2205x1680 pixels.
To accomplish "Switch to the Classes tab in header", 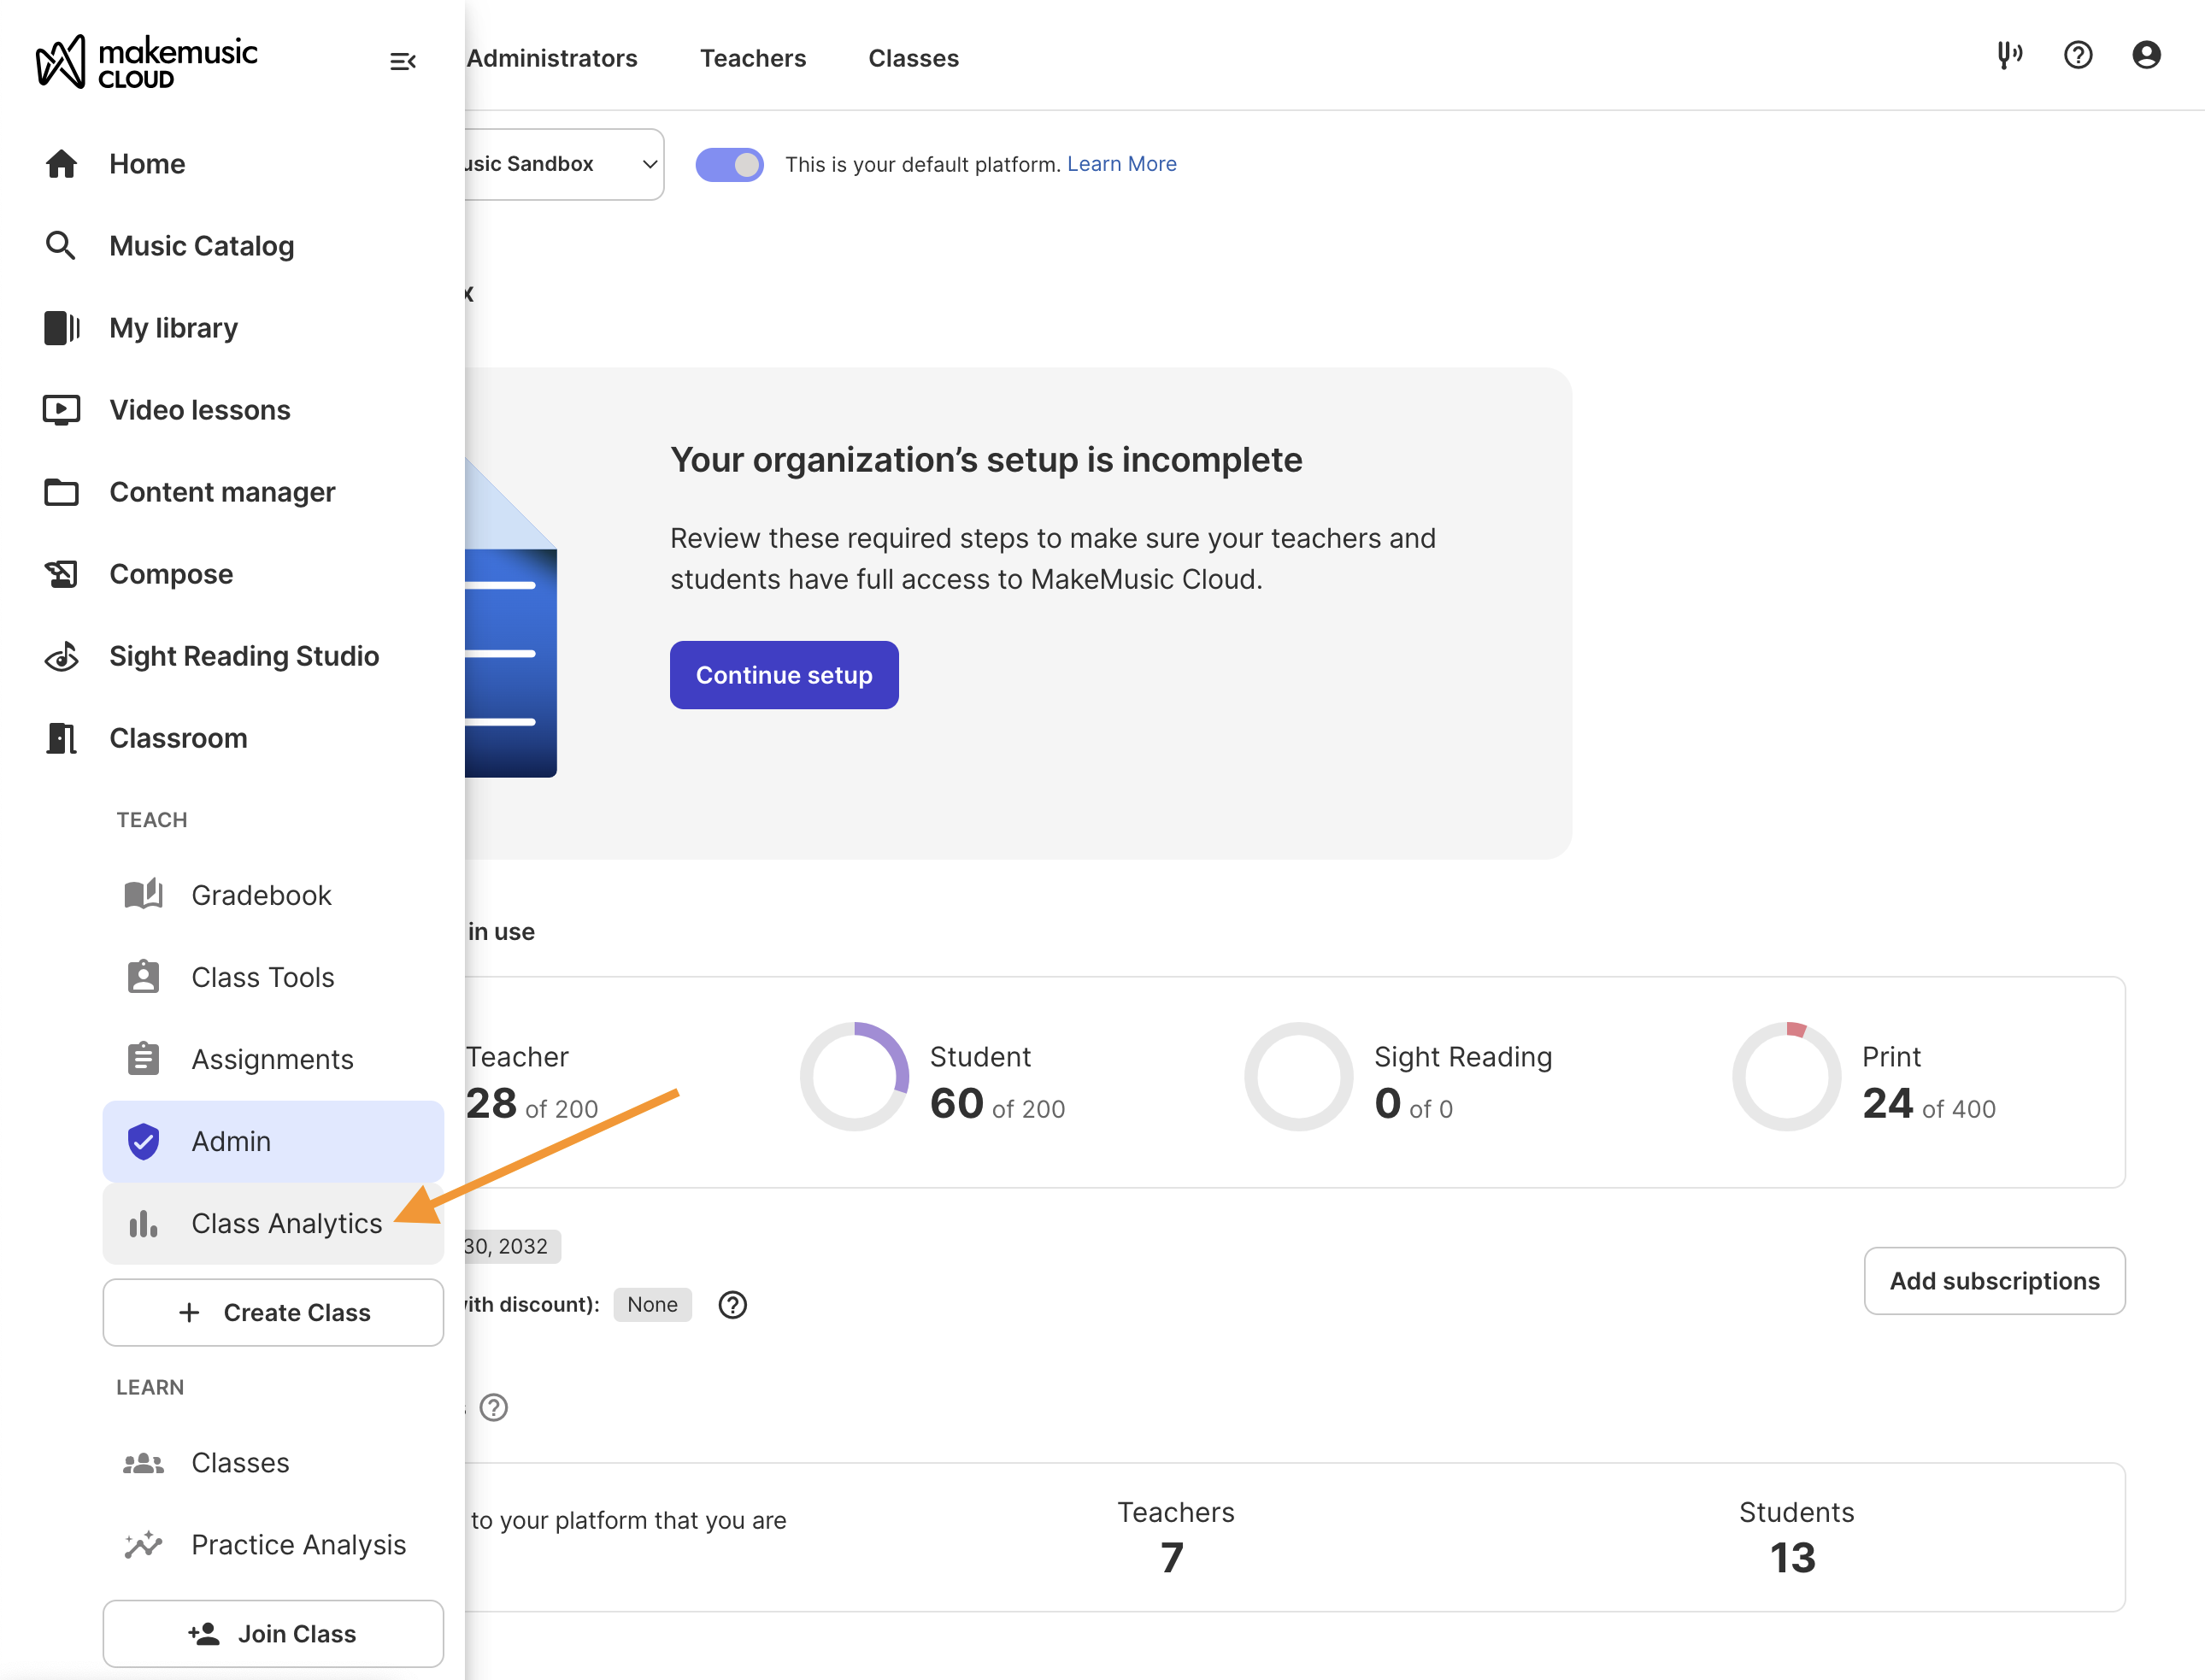I will (x=914, y=58).
